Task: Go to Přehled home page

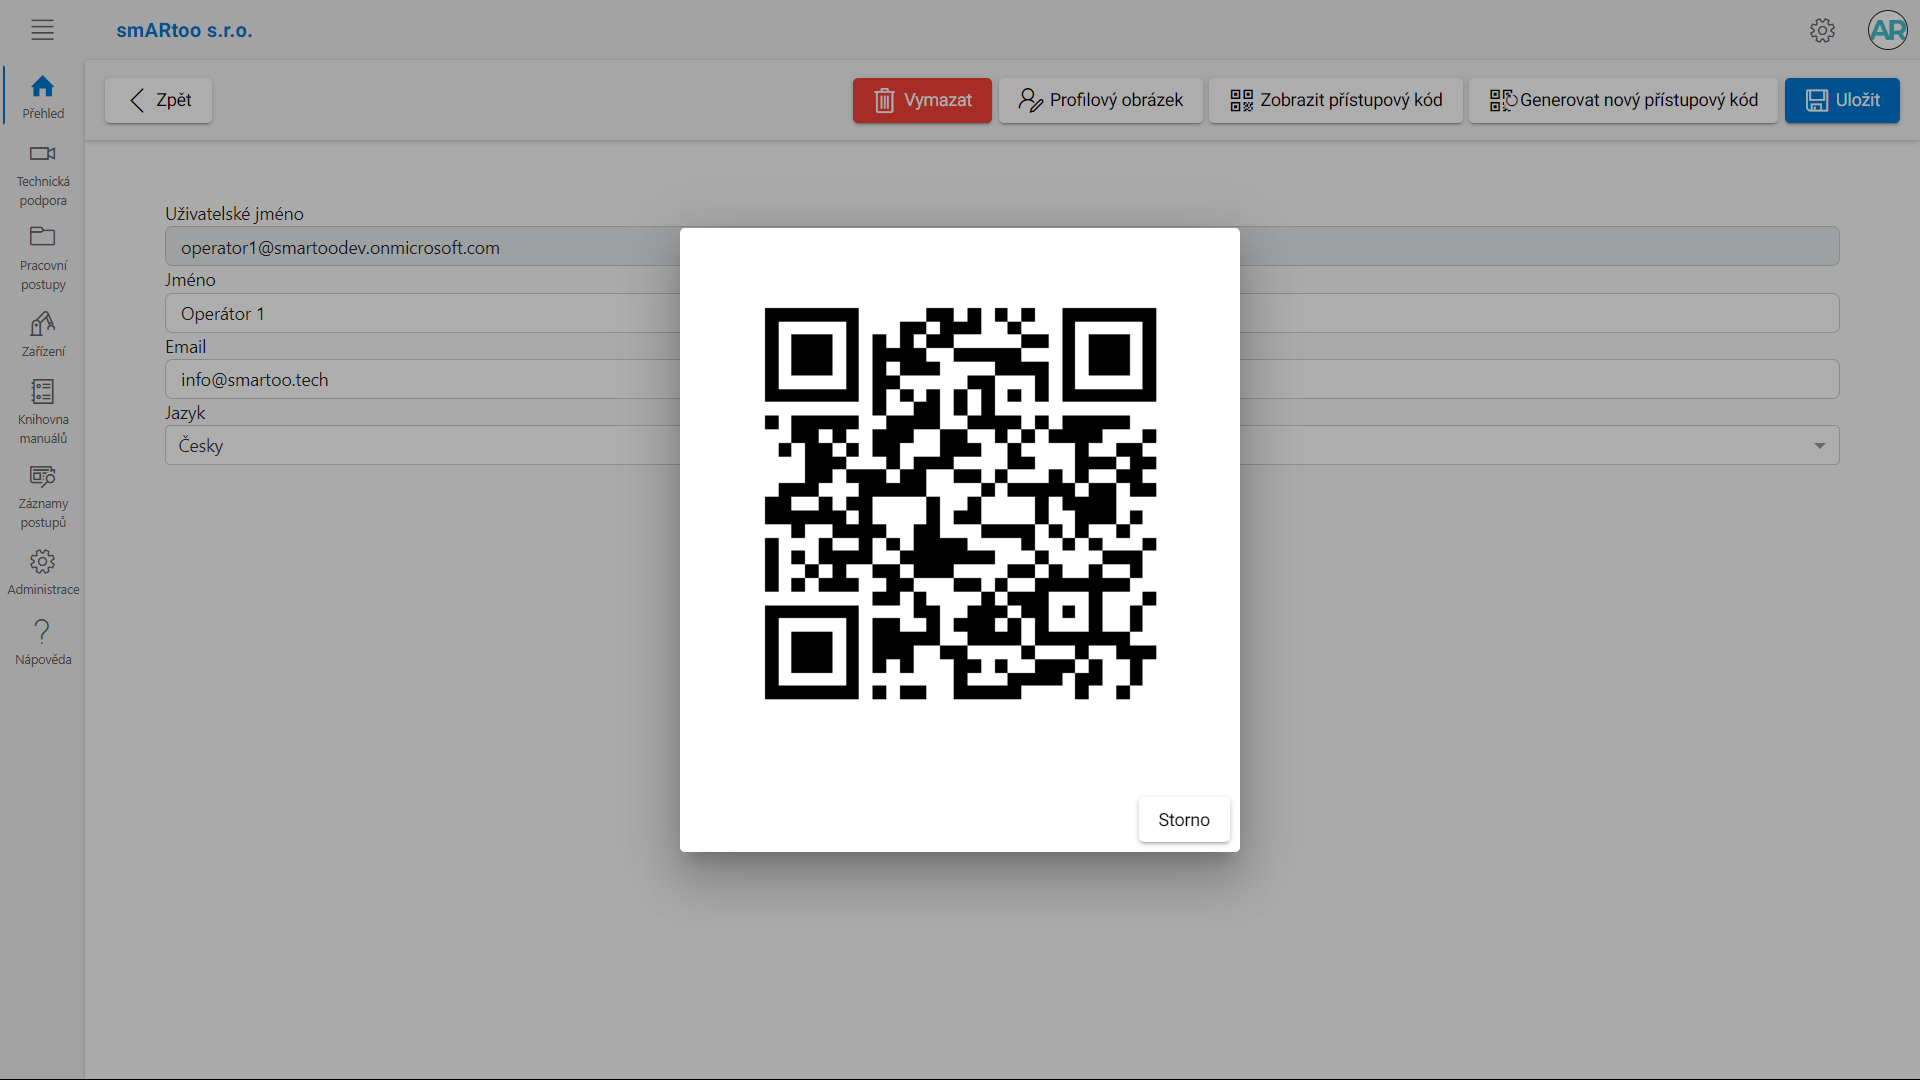Action: tap(43, 97)
